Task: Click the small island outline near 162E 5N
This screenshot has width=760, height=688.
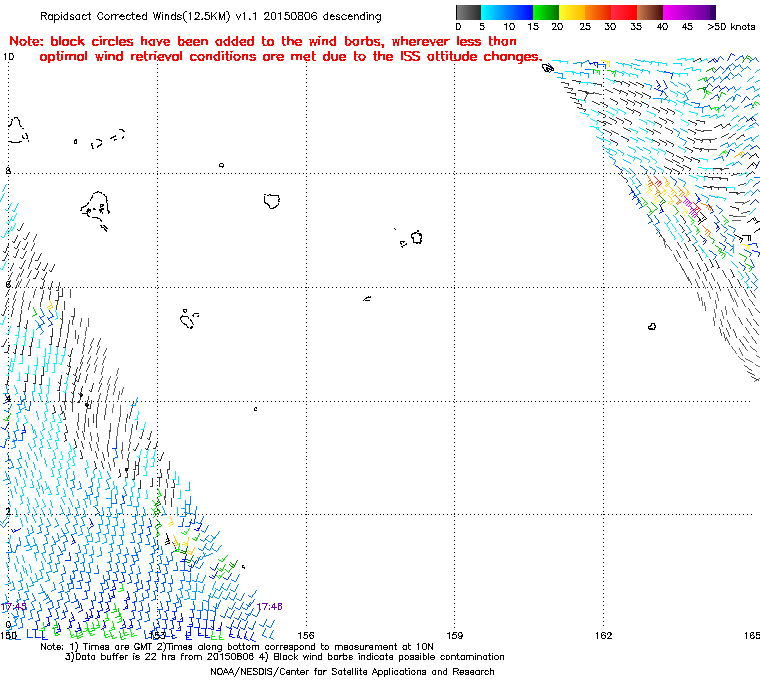Action: (x=652, y=327)
